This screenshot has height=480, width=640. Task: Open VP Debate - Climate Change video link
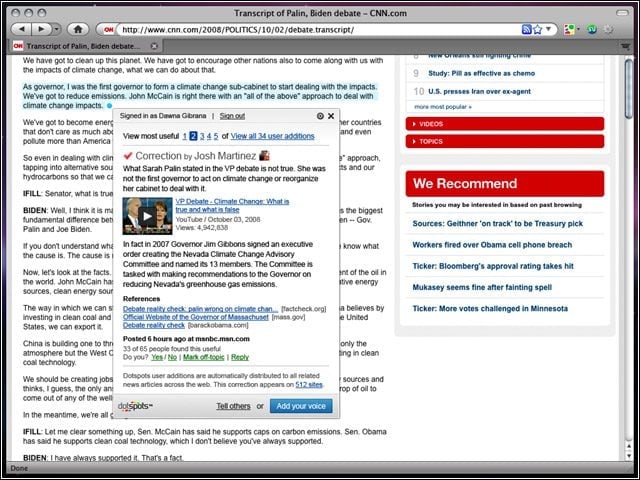(232, 205)
